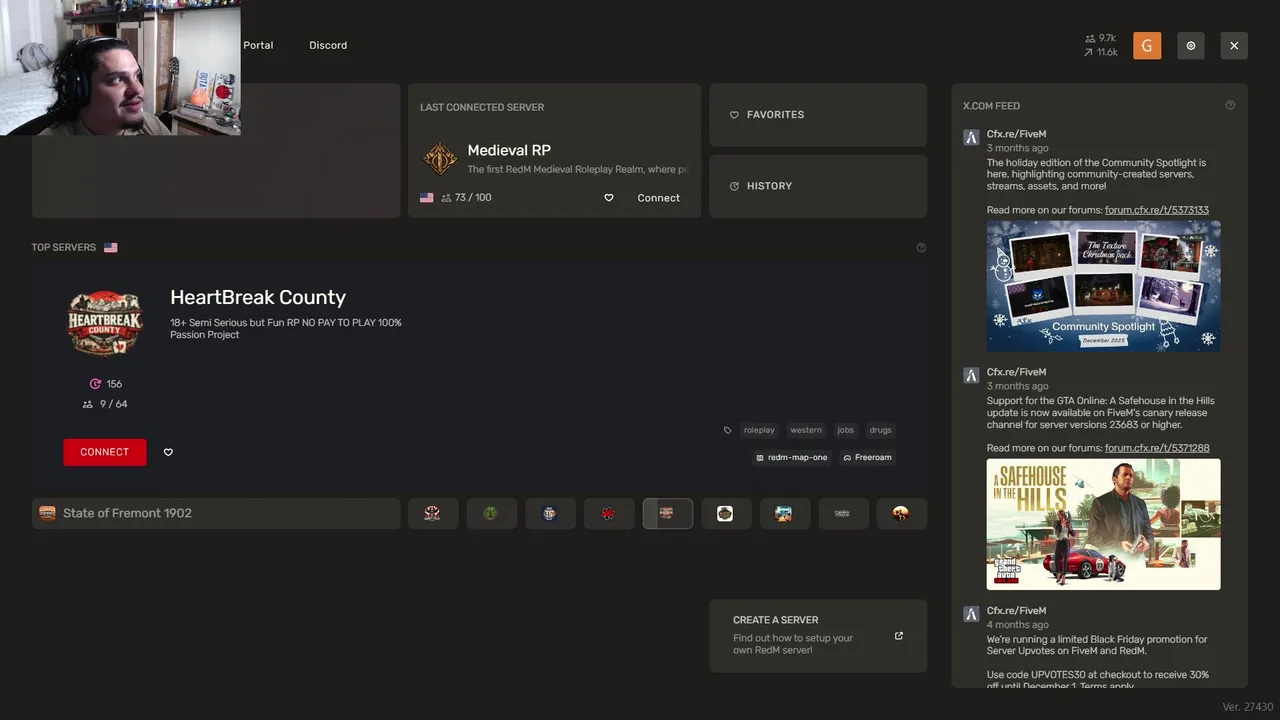Select the red flower logo server thumbnail
This screenshot has width=1280, height=720.
[x=608, y=513]
